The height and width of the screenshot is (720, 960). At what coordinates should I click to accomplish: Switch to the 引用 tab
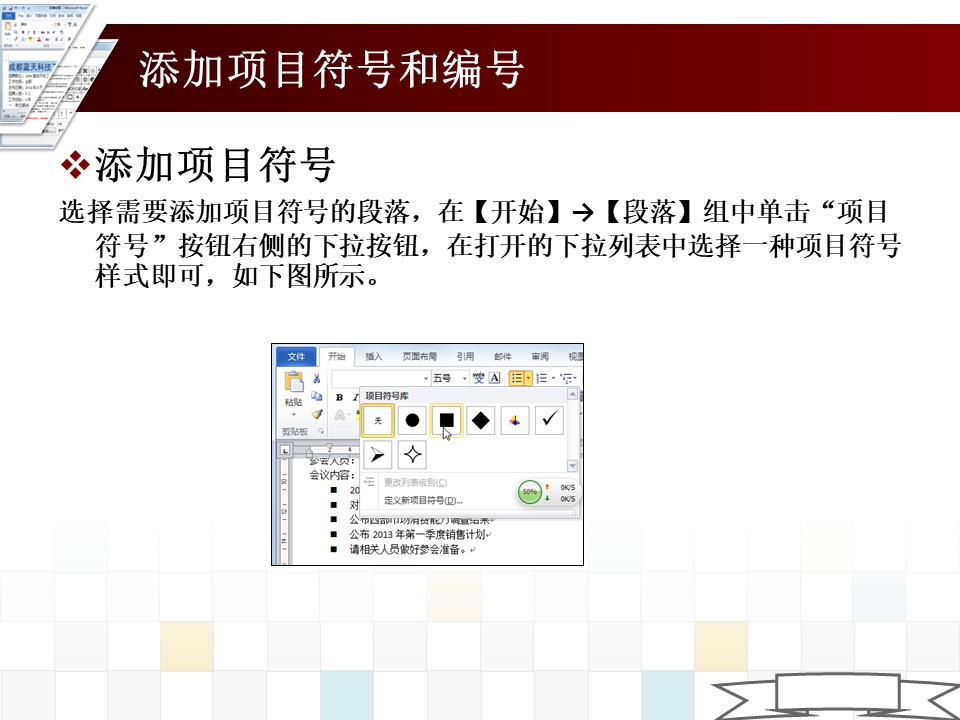465,356
